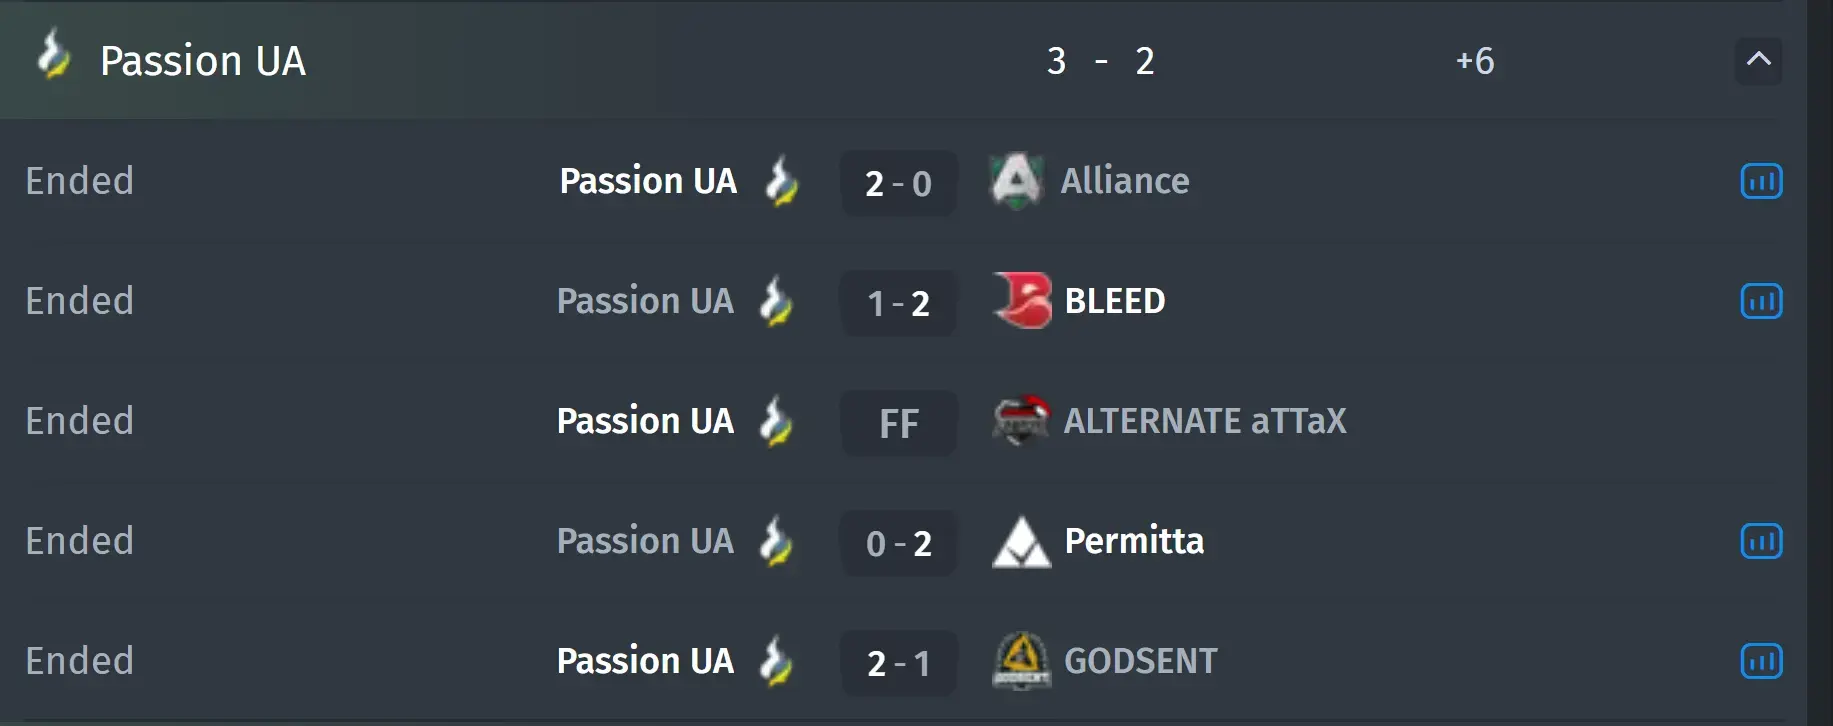Open the Permitta team link

click(x=1134, y=541)
